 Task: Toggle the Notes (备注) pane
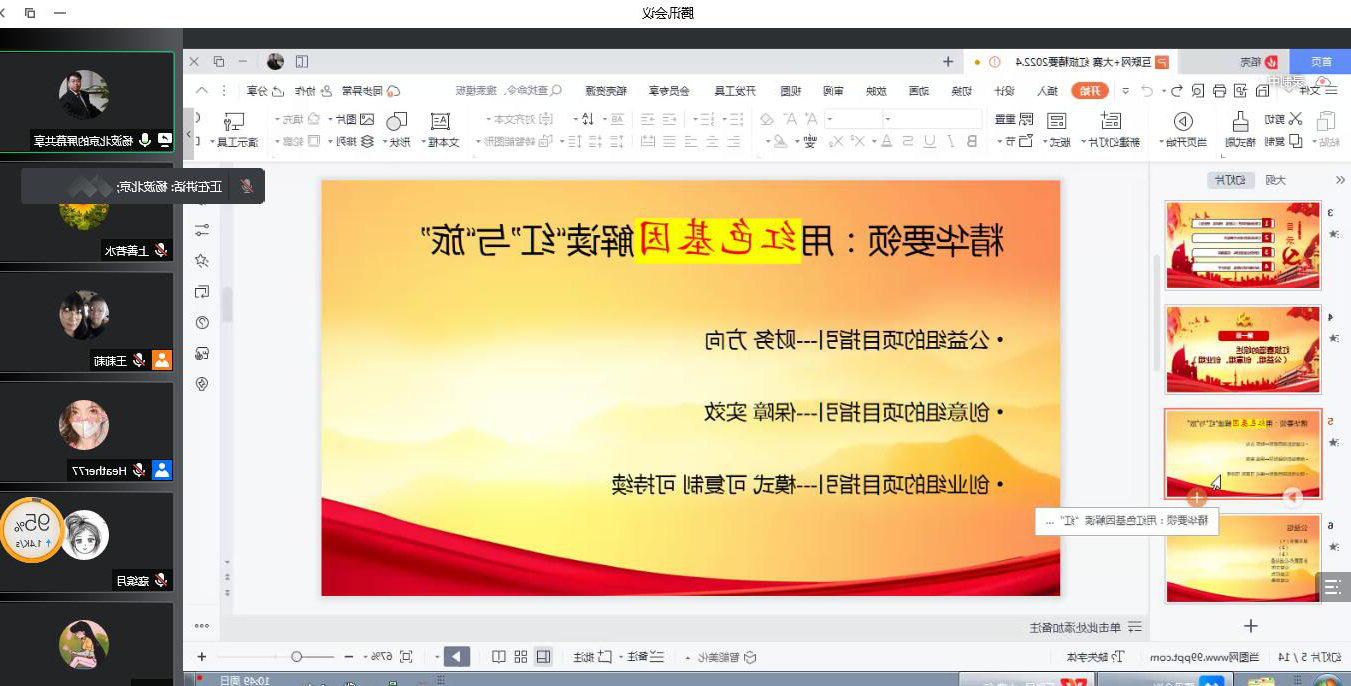tap(644, 657)
